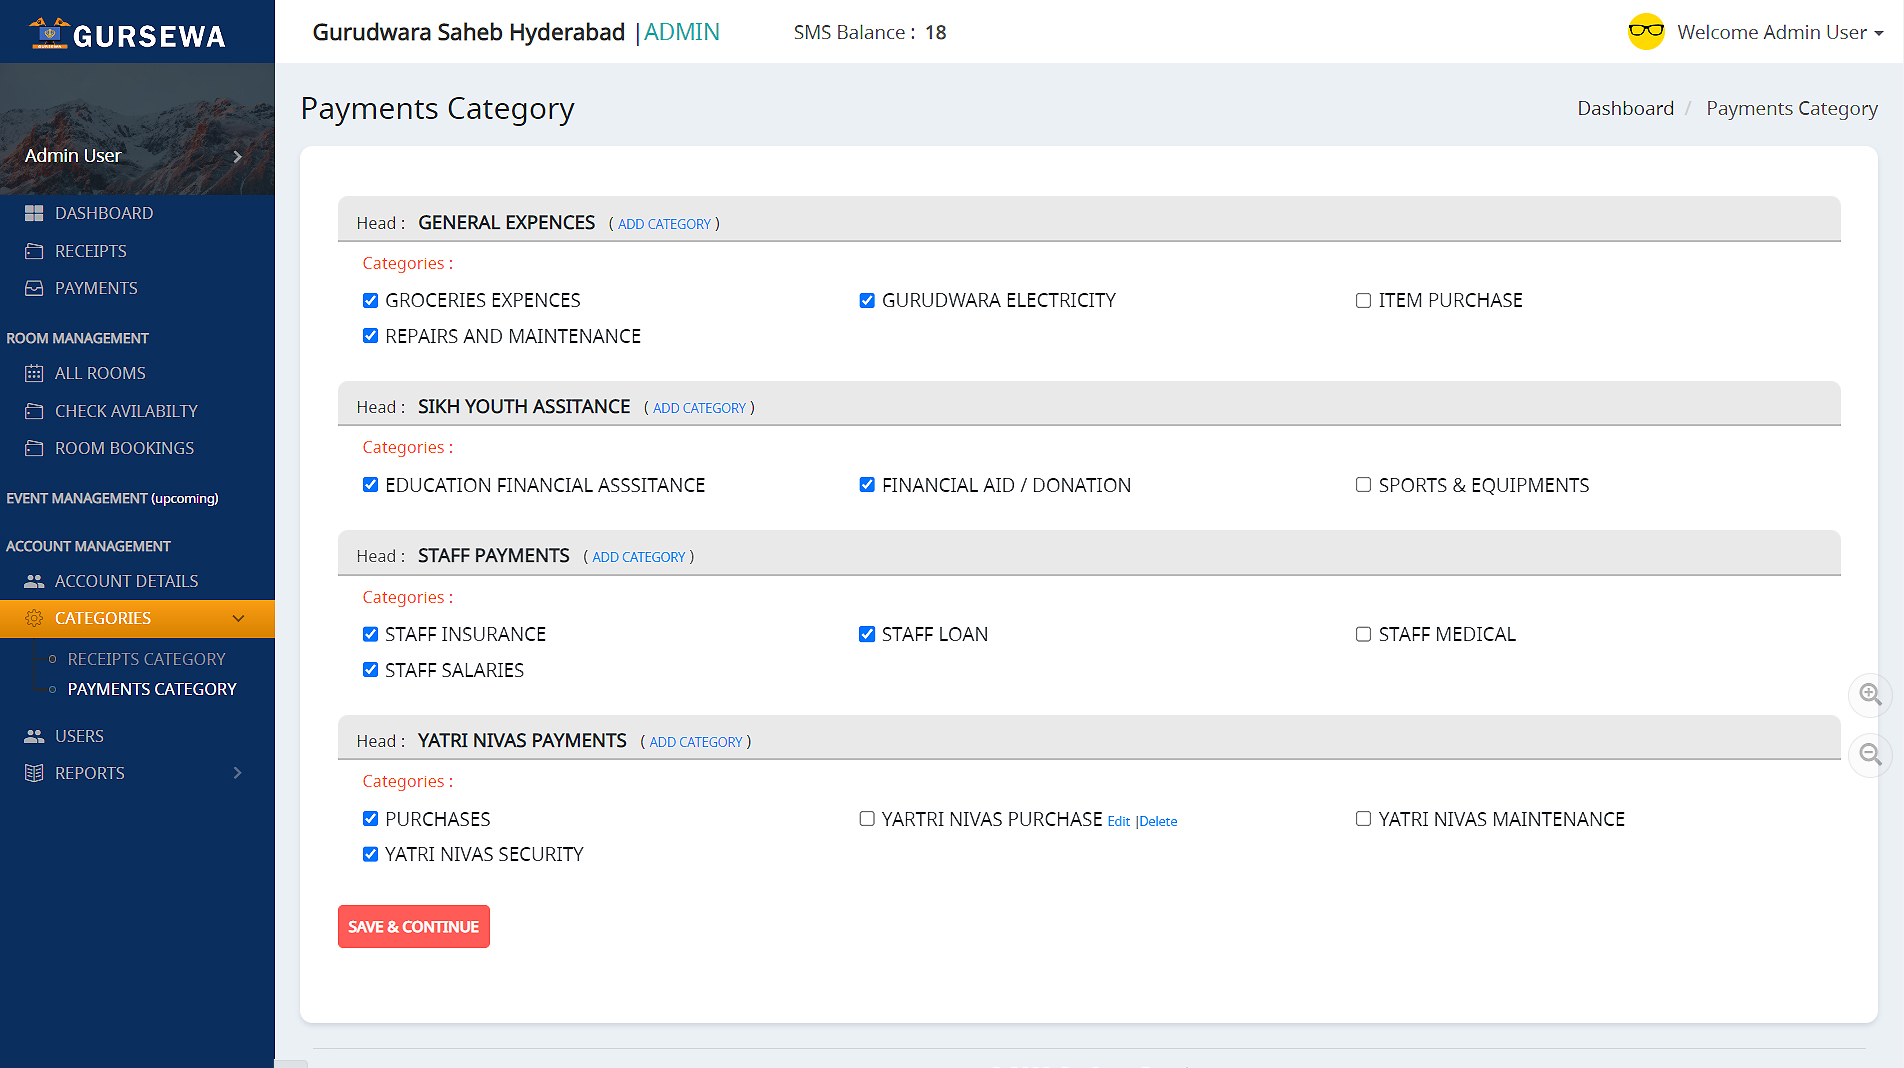Expand the Reports submenu arrow
The height and width of the screenshot is (1068, 1904).
tap(237, 773)
